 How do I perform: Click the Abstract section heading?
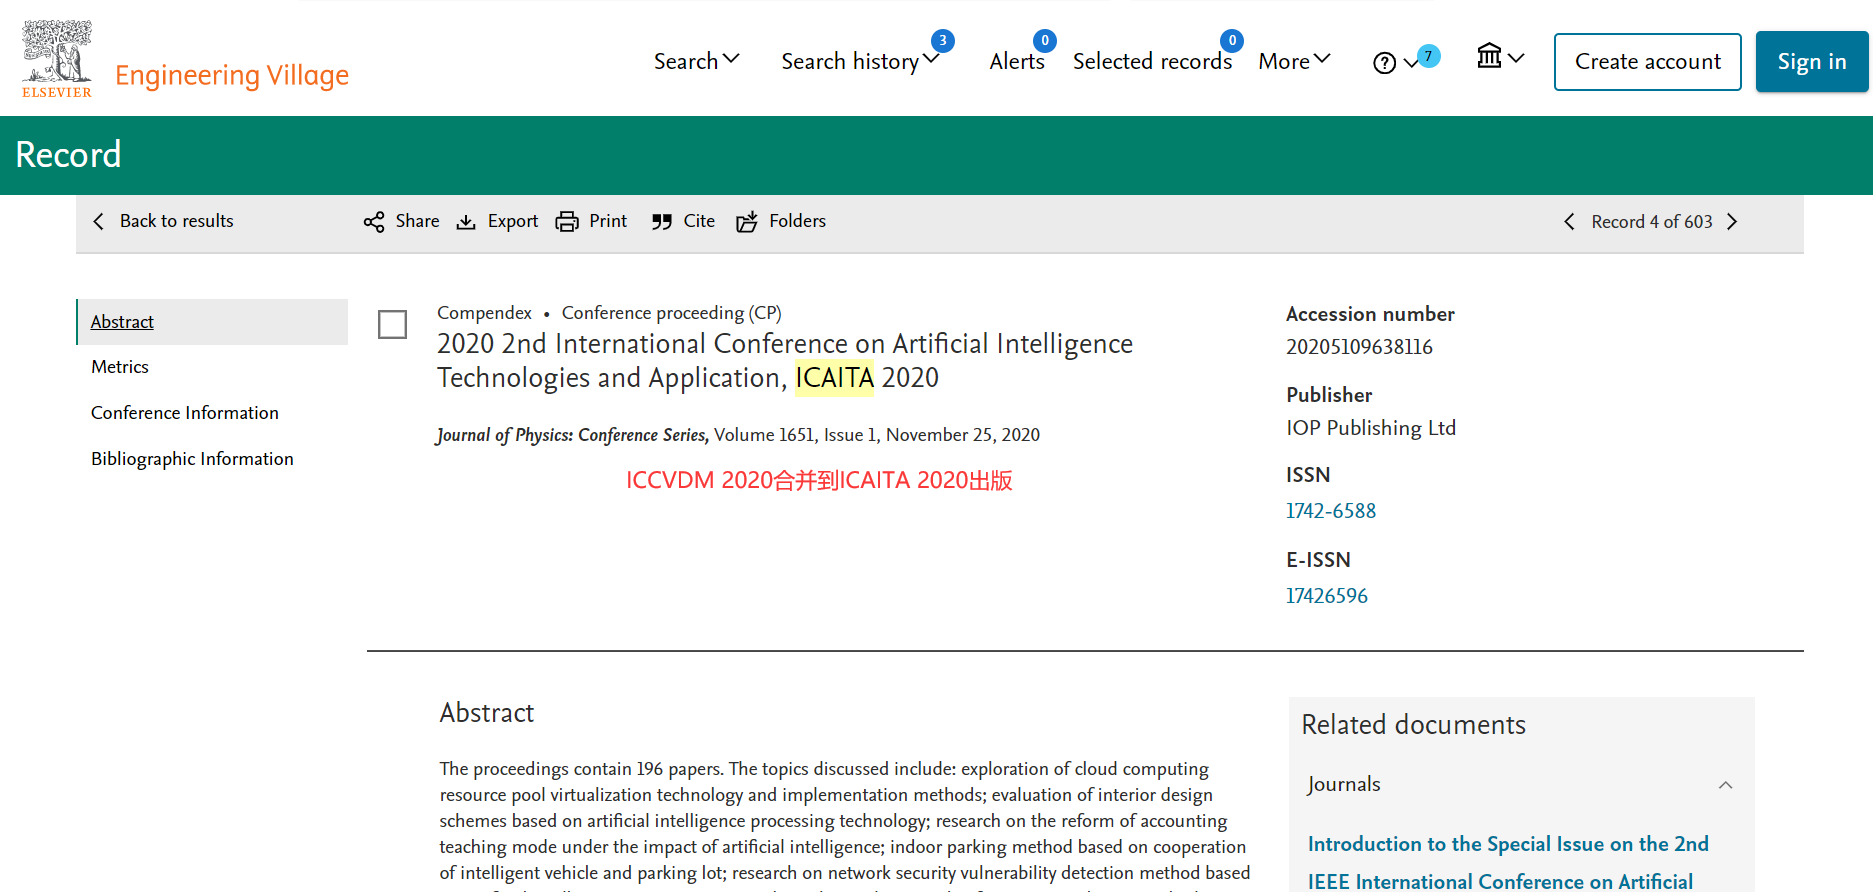487,713
